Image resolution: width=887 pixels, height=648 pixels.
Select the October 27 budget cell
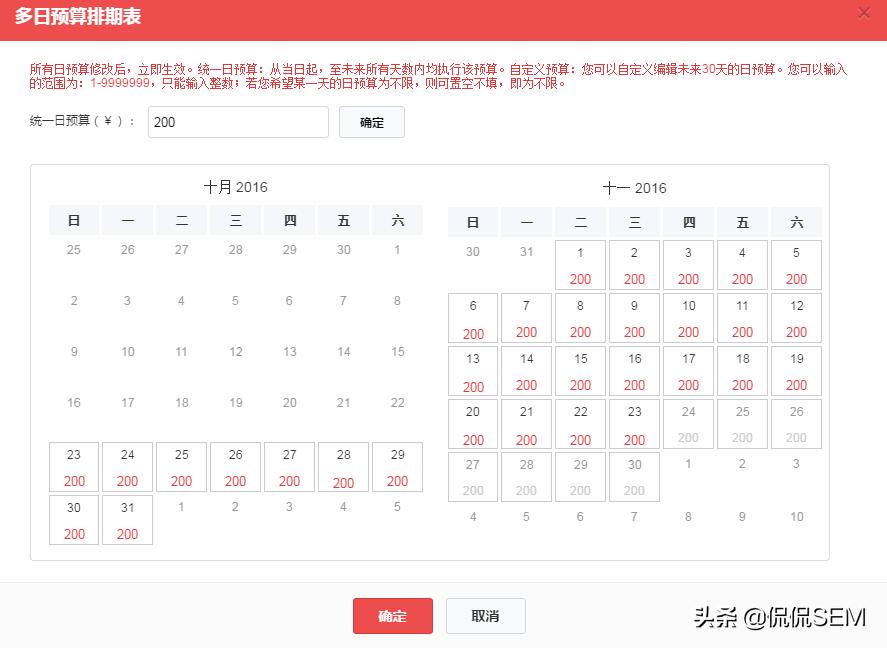point(289,467)
